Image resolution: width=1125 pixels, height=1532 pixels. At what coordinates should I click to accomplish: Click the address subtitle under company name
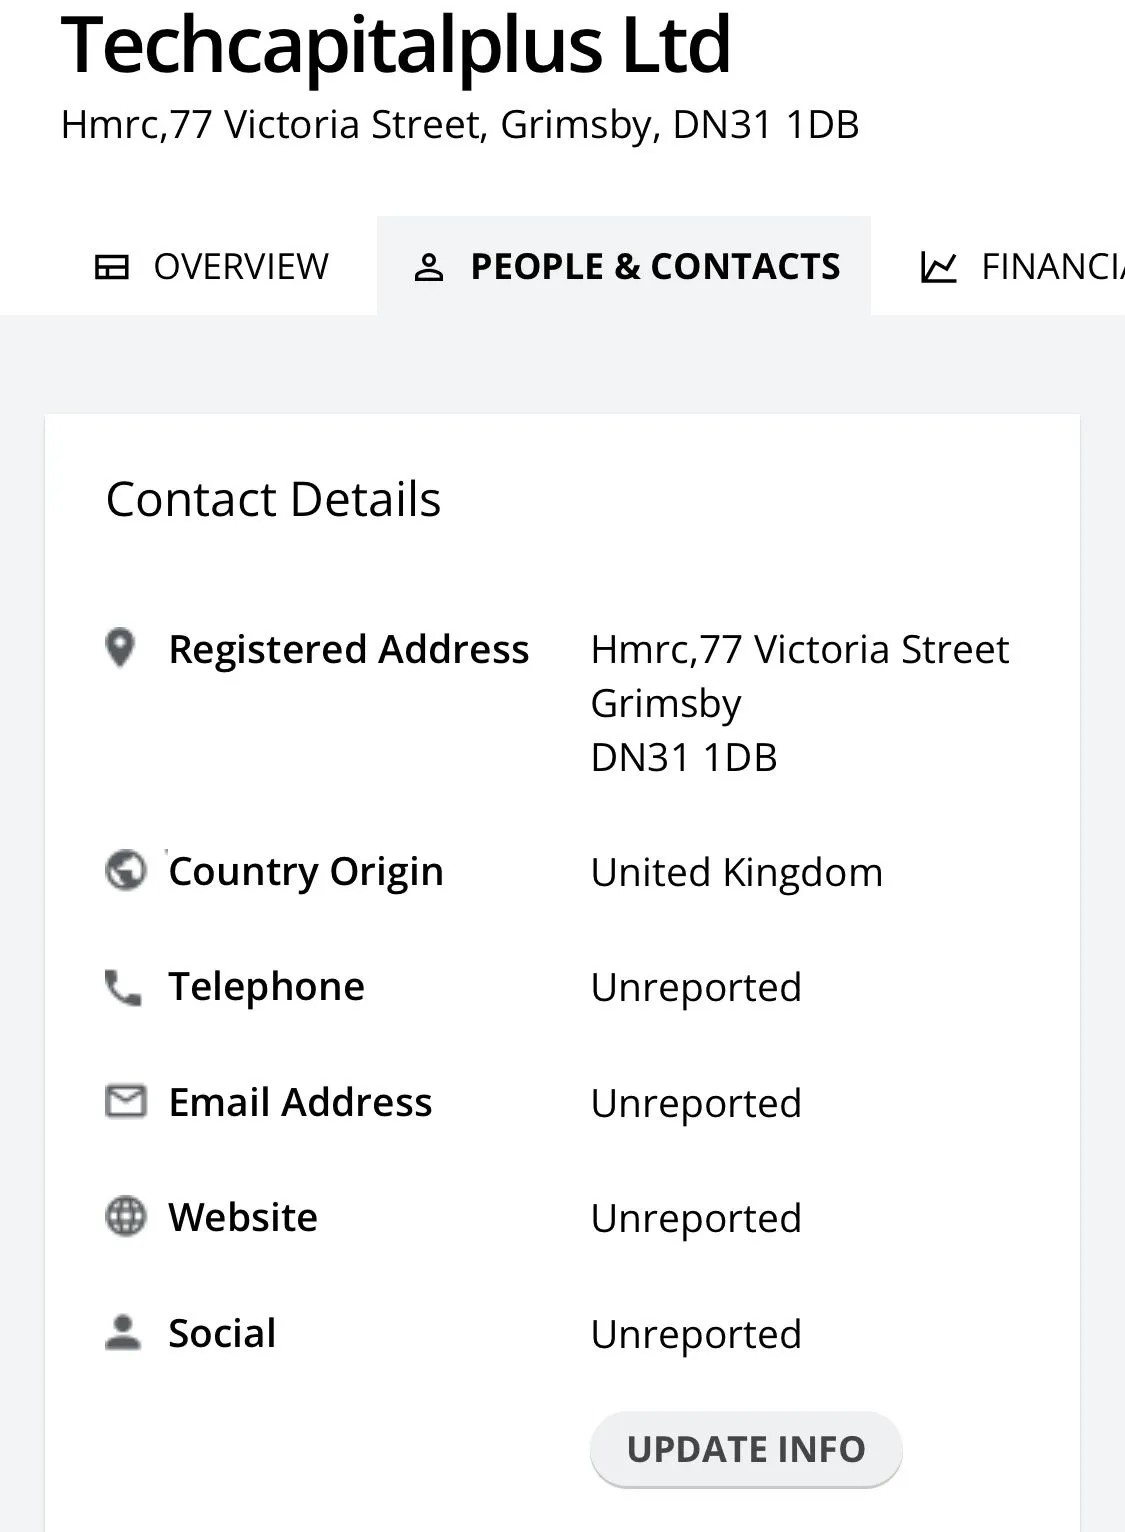(460, 125)
